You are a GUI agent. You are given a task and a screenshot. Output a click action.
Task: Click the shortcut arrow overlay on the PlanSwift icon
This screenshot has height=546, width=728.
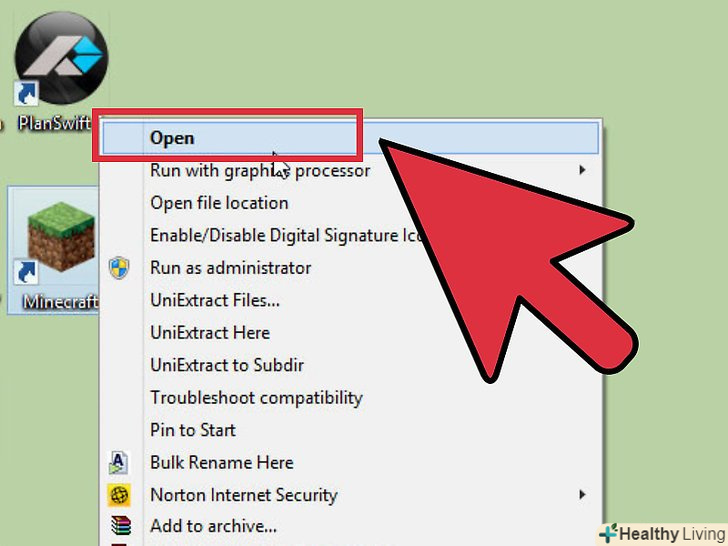26,93
